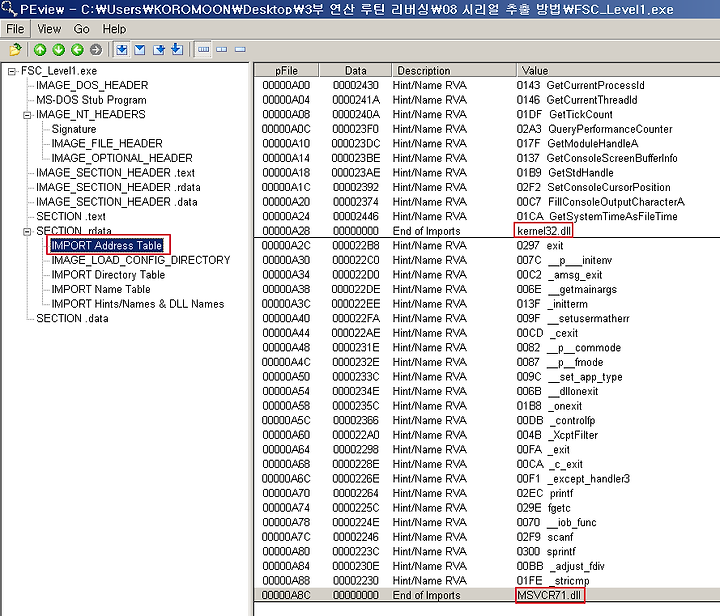The height and width of the screenshot is (616, 720).
Task: Collapse the SECTION .rdata tree node
Action: click(27, 231)
